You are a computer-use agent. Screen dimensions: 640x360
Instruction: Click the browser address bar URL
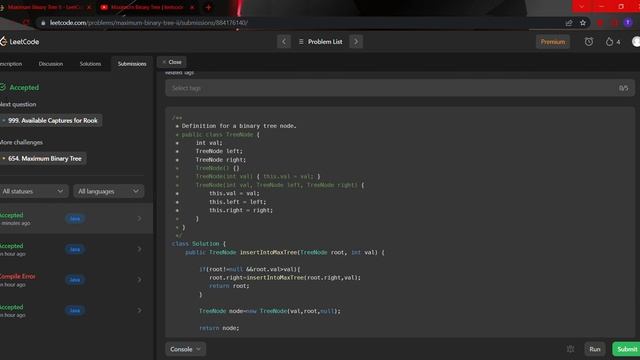click(x=149, y=23)
